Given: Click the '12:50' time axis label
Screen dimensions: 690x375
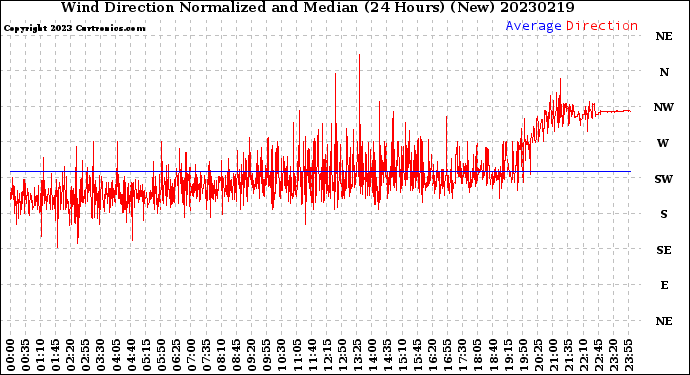Looking at the screenshot, I should click(x=342, y=355).
